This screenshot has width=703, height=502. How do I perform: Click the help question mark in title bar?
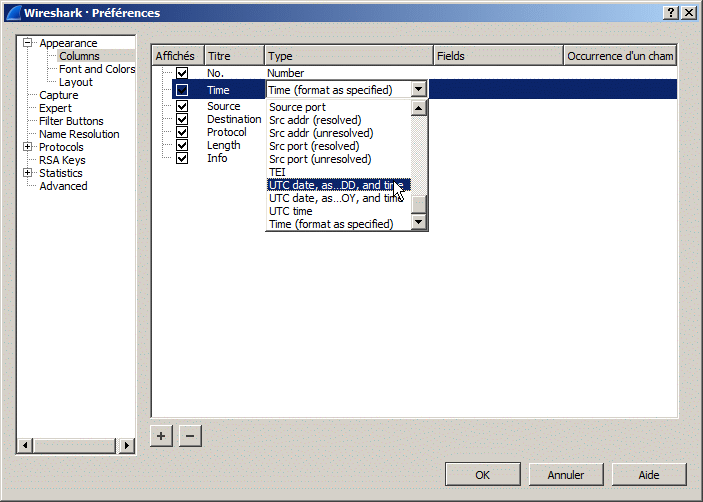tap(670, 12)
